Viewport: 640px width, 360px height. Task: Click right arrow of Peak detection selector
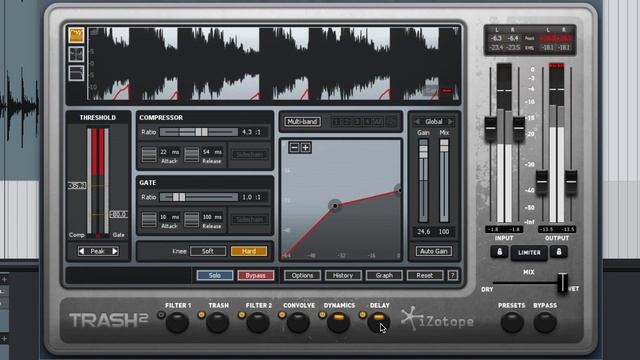click(115, 251)
